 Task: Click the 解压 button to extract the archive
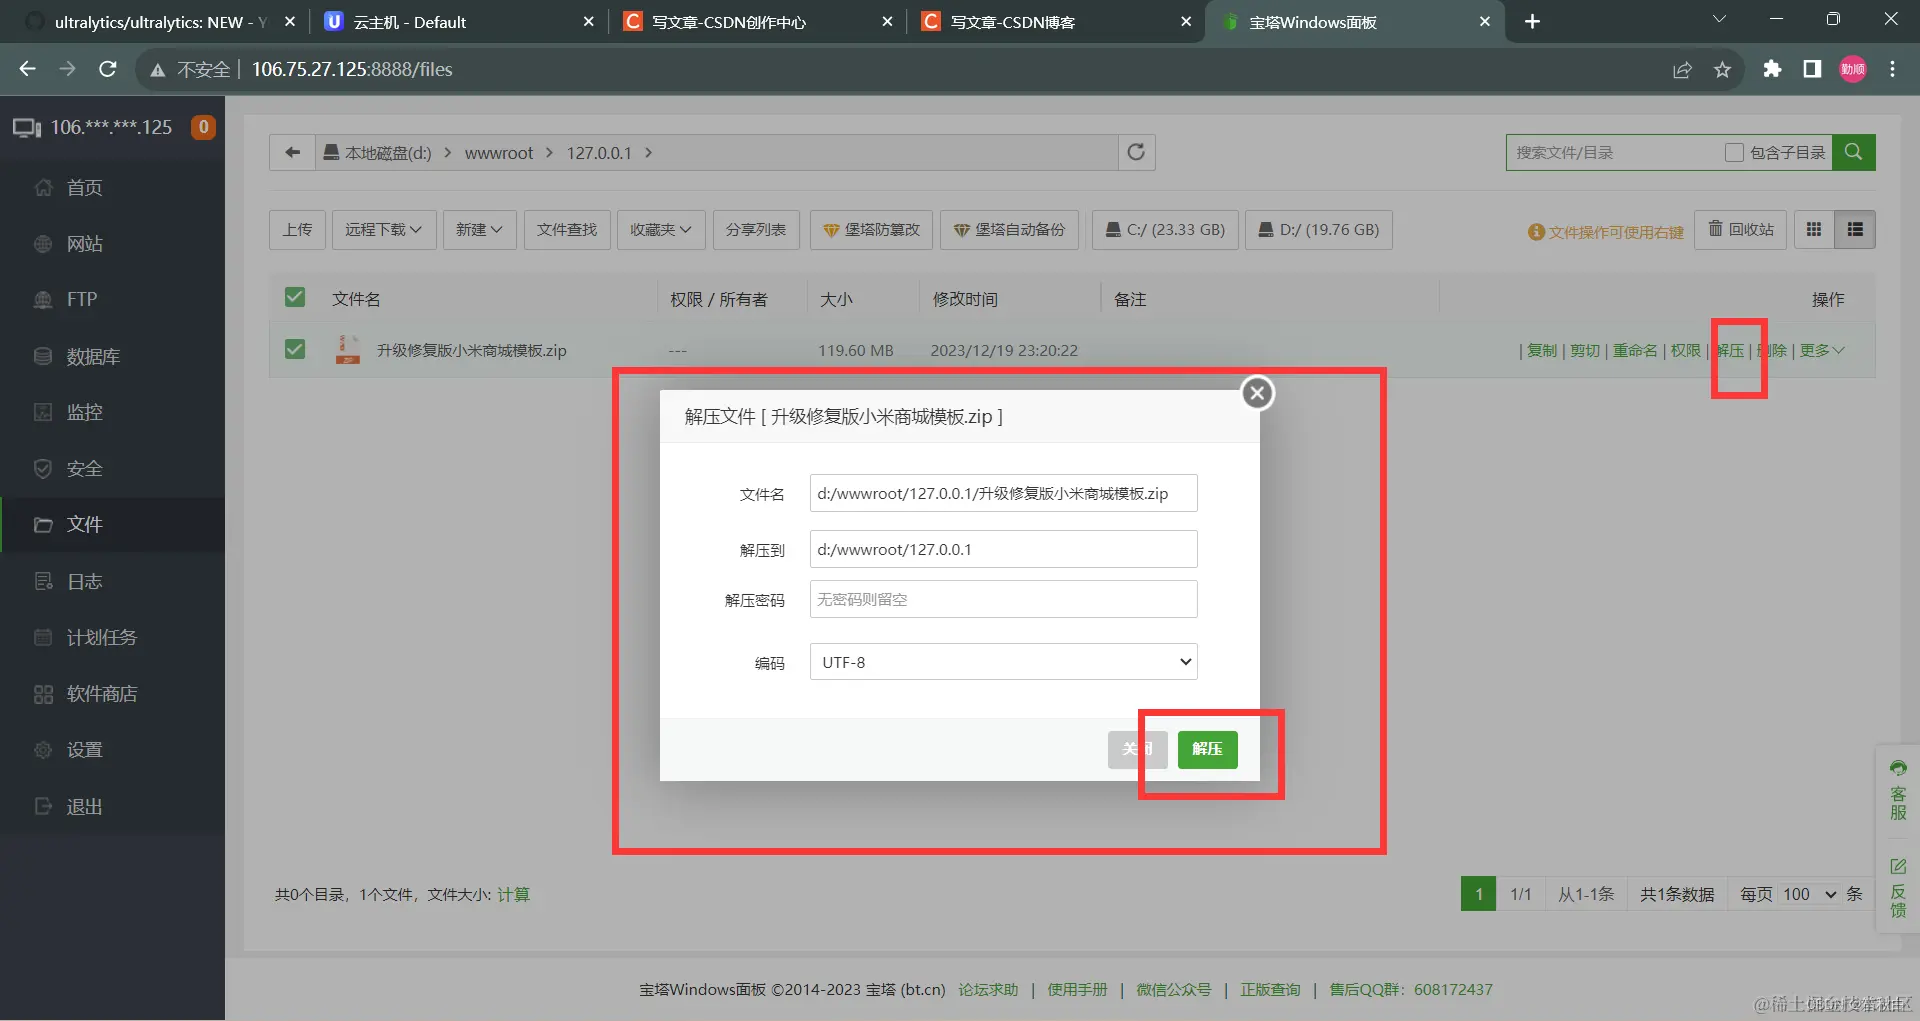click(1207, 749)
